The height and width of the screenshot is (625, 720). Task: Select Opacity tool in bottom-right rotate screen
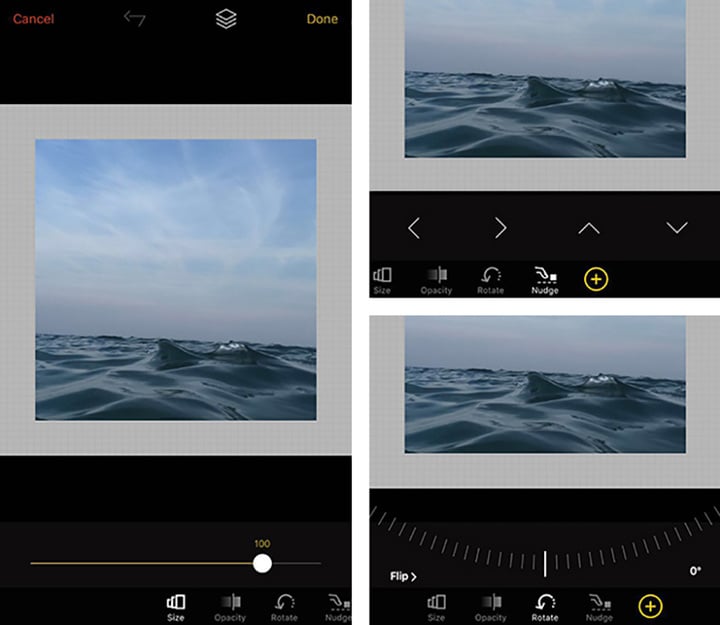click(x=490, y=608)
